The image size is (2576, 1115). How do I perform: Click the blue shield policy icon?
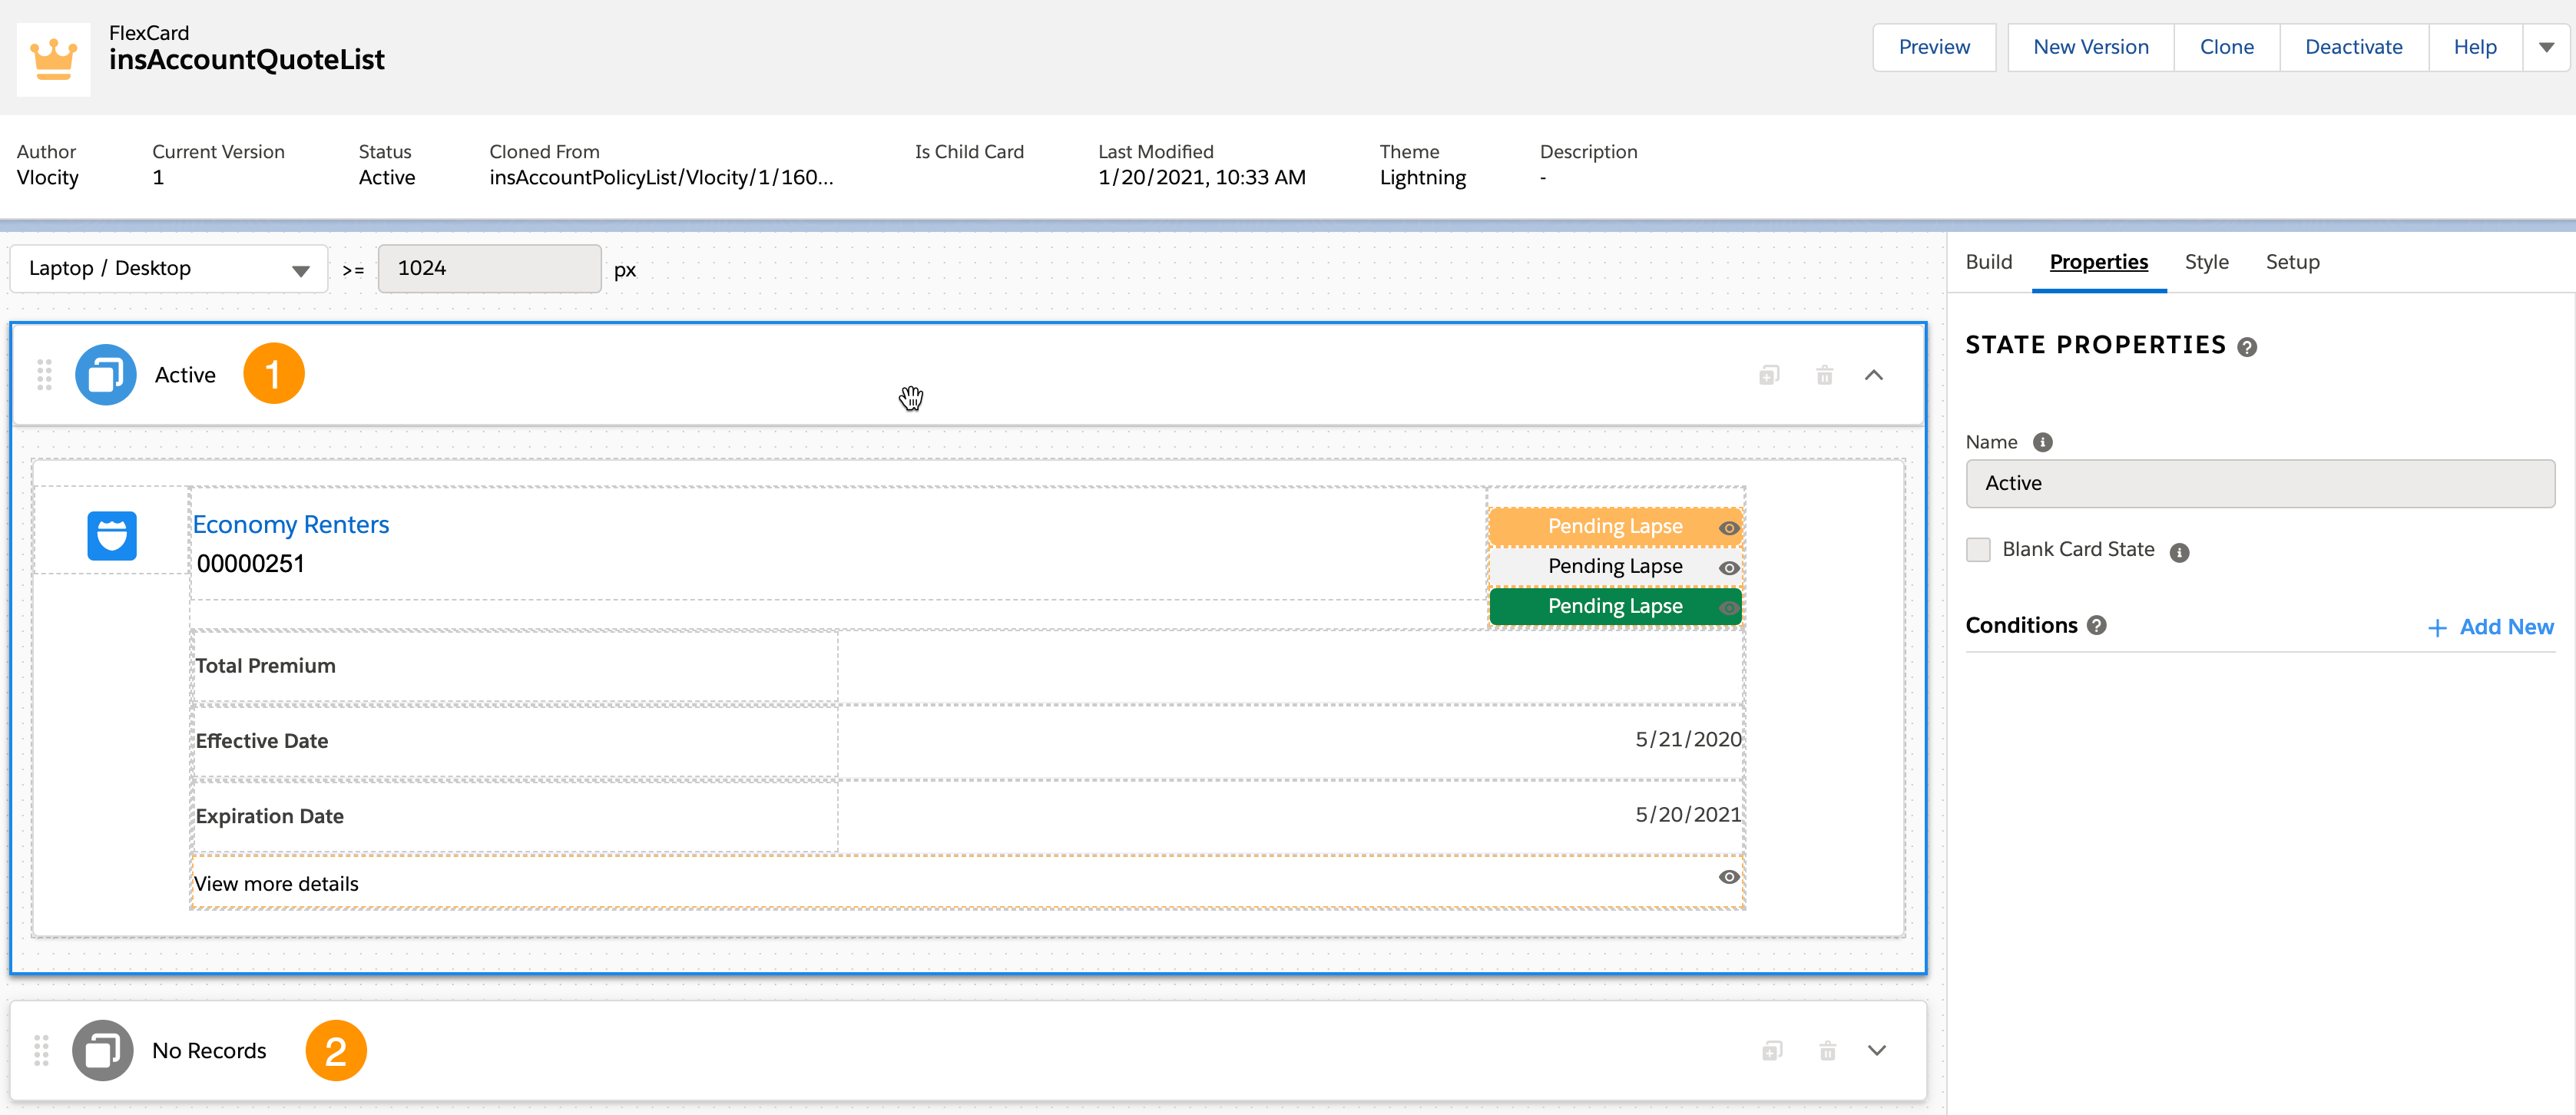point(112,535)
